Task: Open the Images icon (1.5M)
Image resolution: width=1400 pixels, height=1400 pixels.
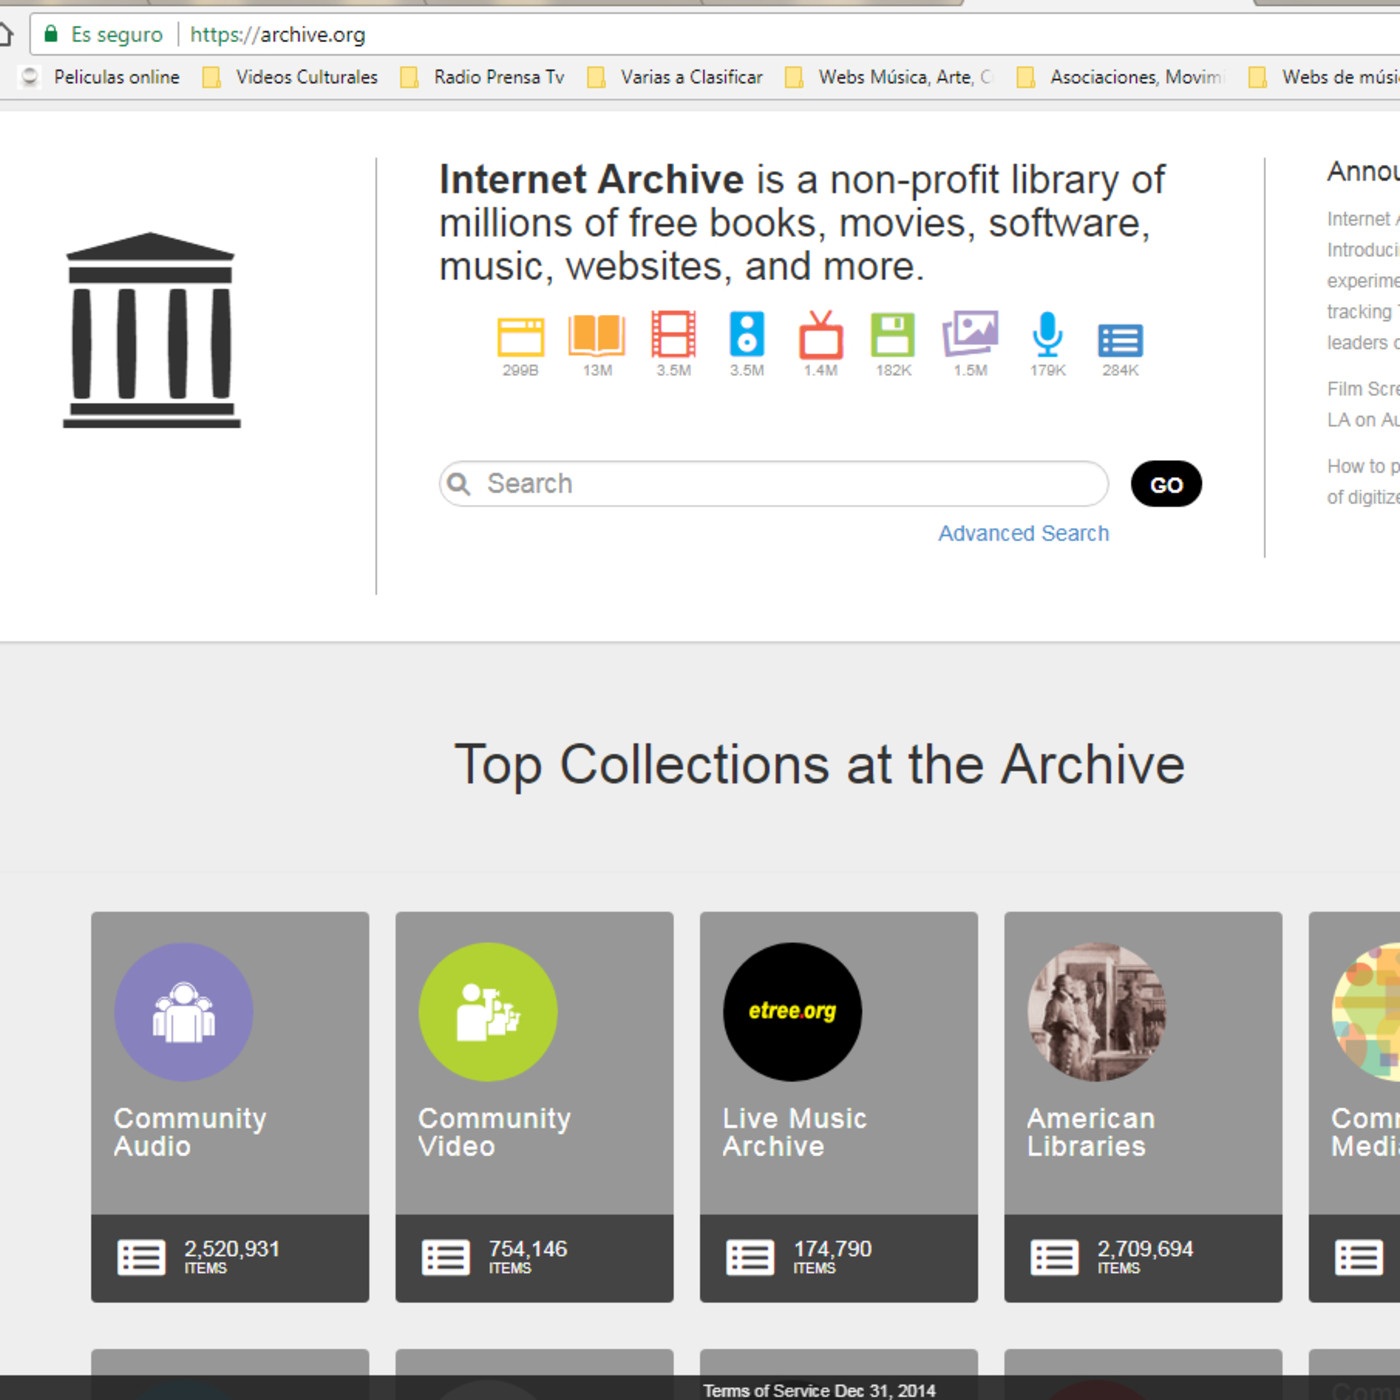Action: 970,334
